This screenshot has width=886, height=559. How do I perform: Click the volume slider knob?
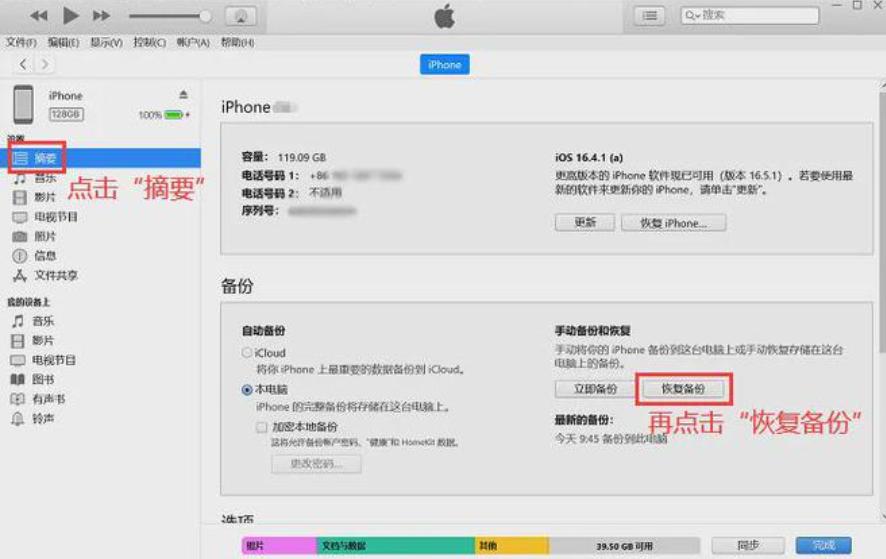206,16
